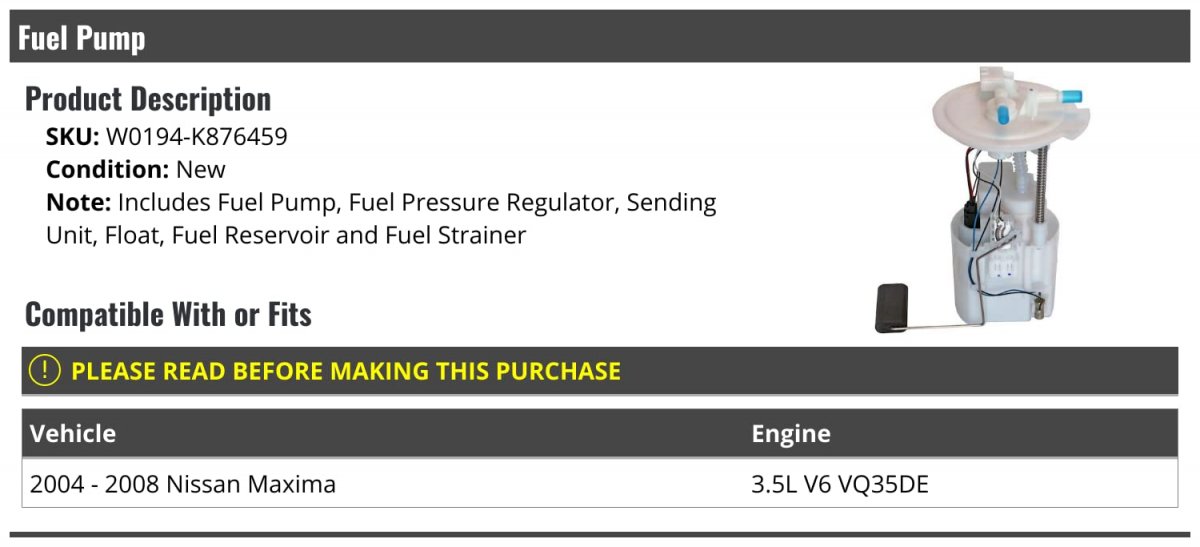Click the Product Description heading
This screenshot has width=1200, height=547.
[x=148, y=99]
